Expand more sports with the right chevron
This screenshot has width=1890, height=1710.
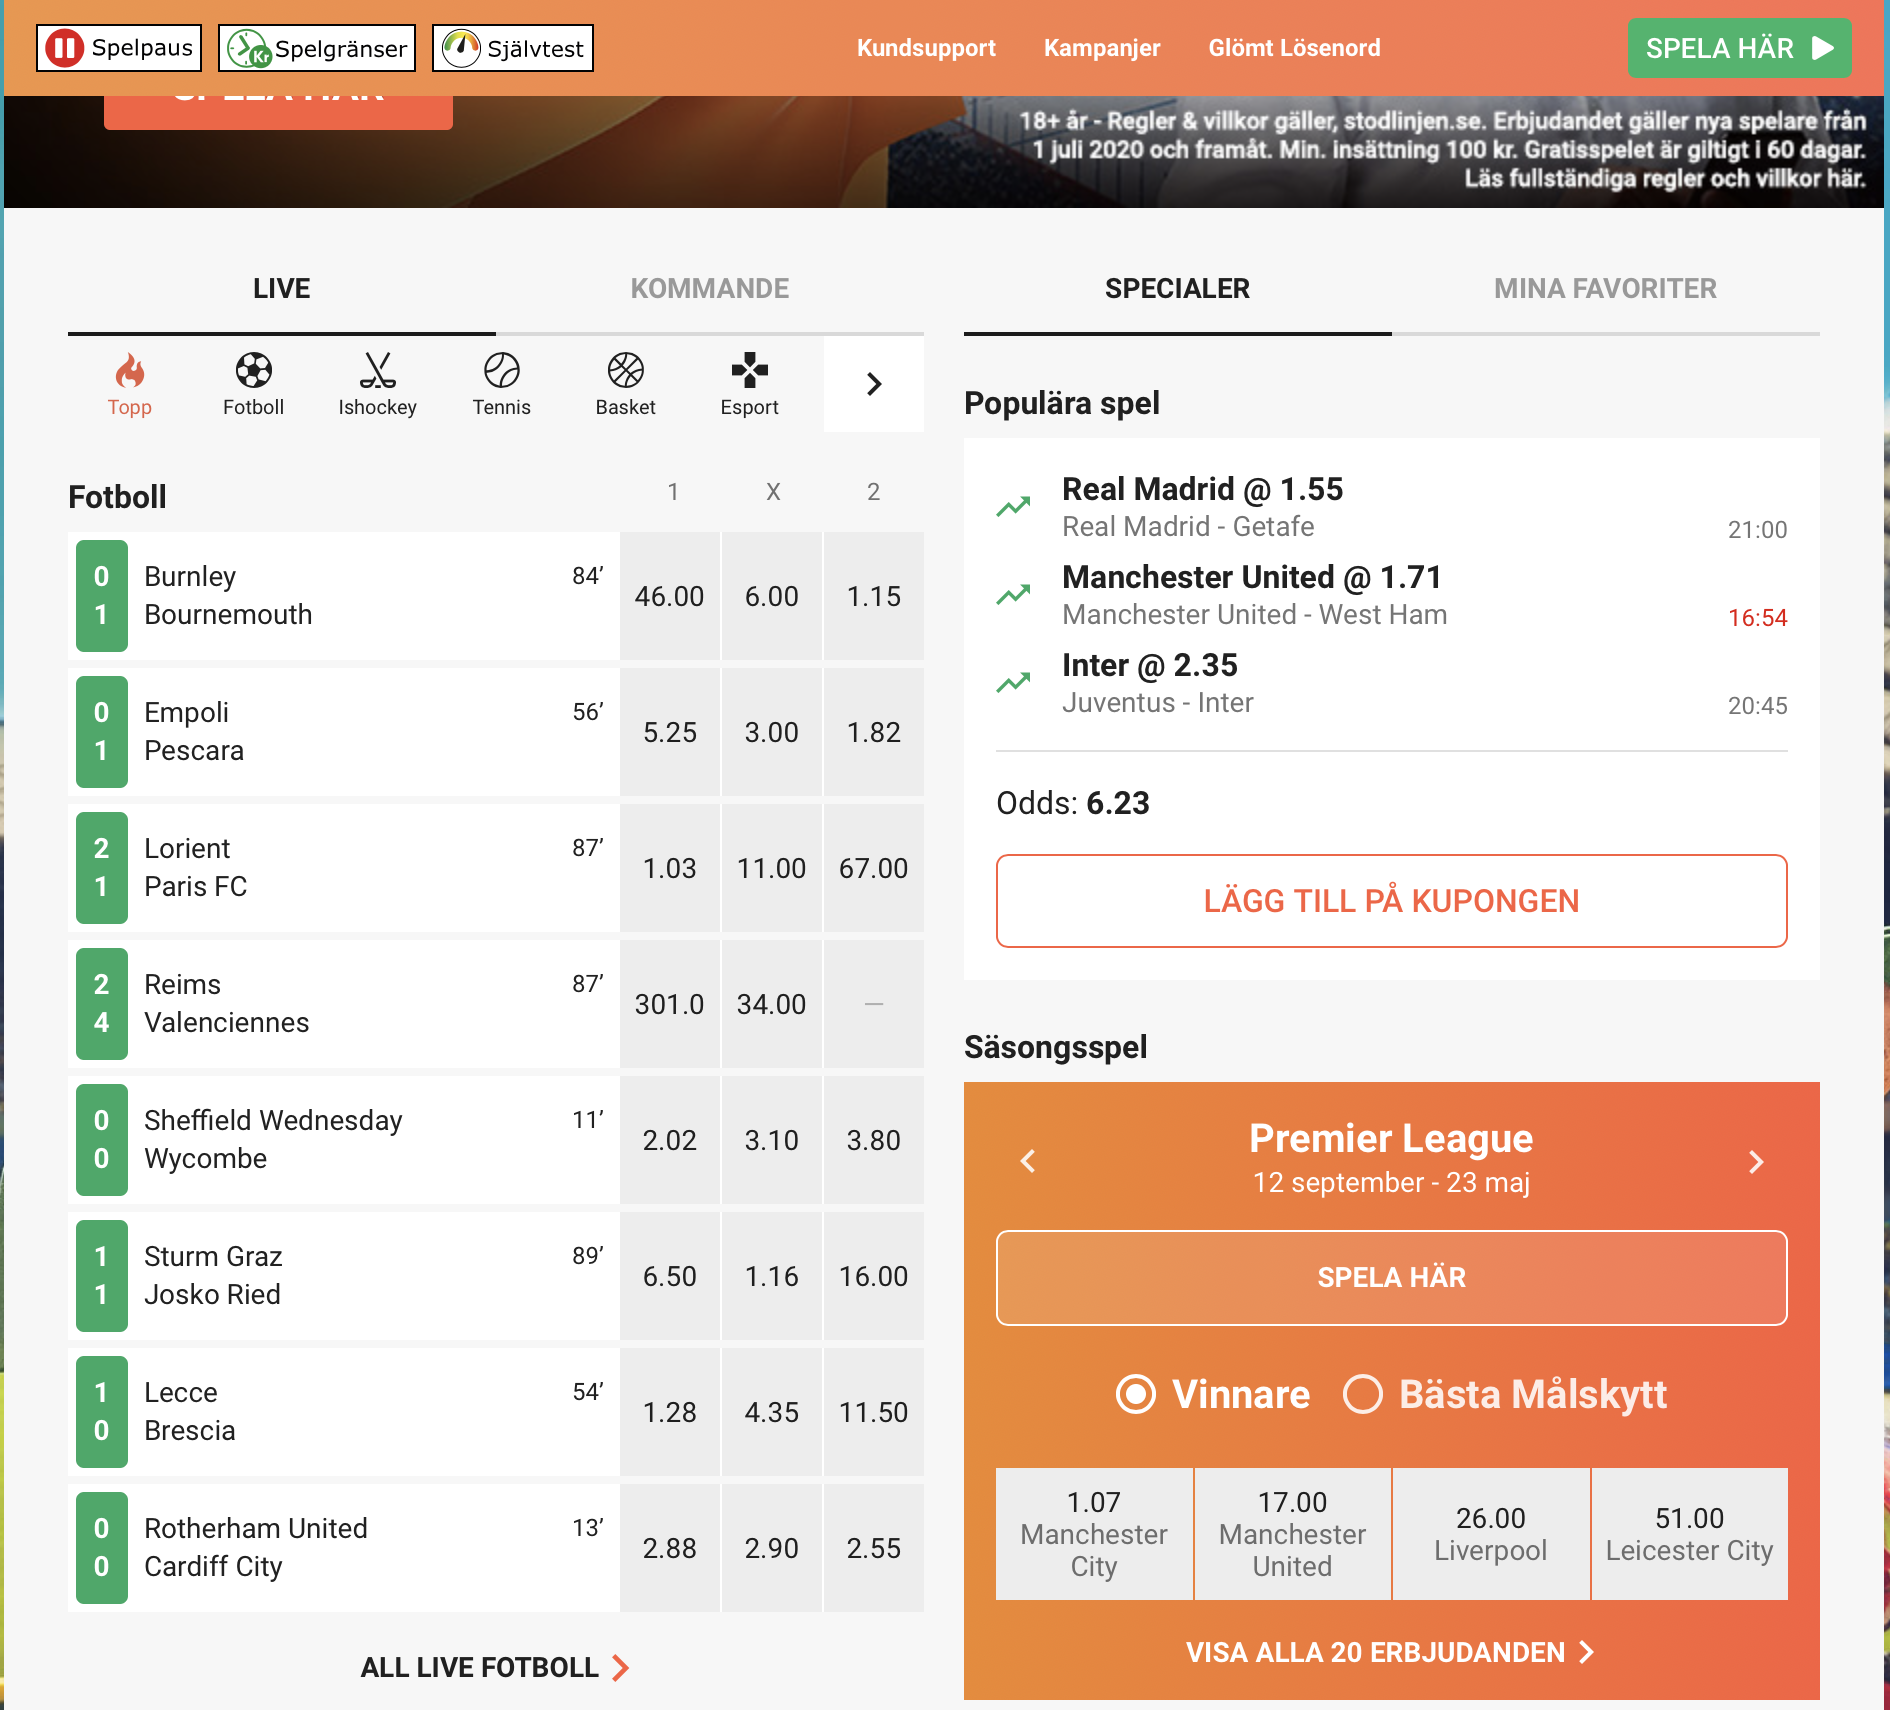tap(873, 384)
